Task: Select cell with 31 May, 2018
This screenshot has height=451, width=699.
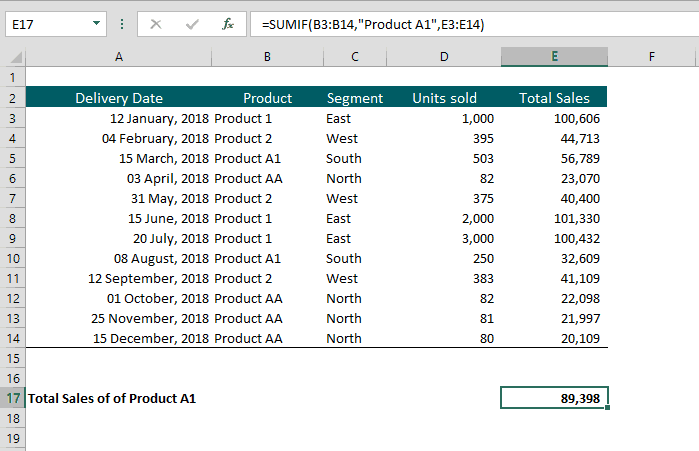Action: click(x=119, y=198)
